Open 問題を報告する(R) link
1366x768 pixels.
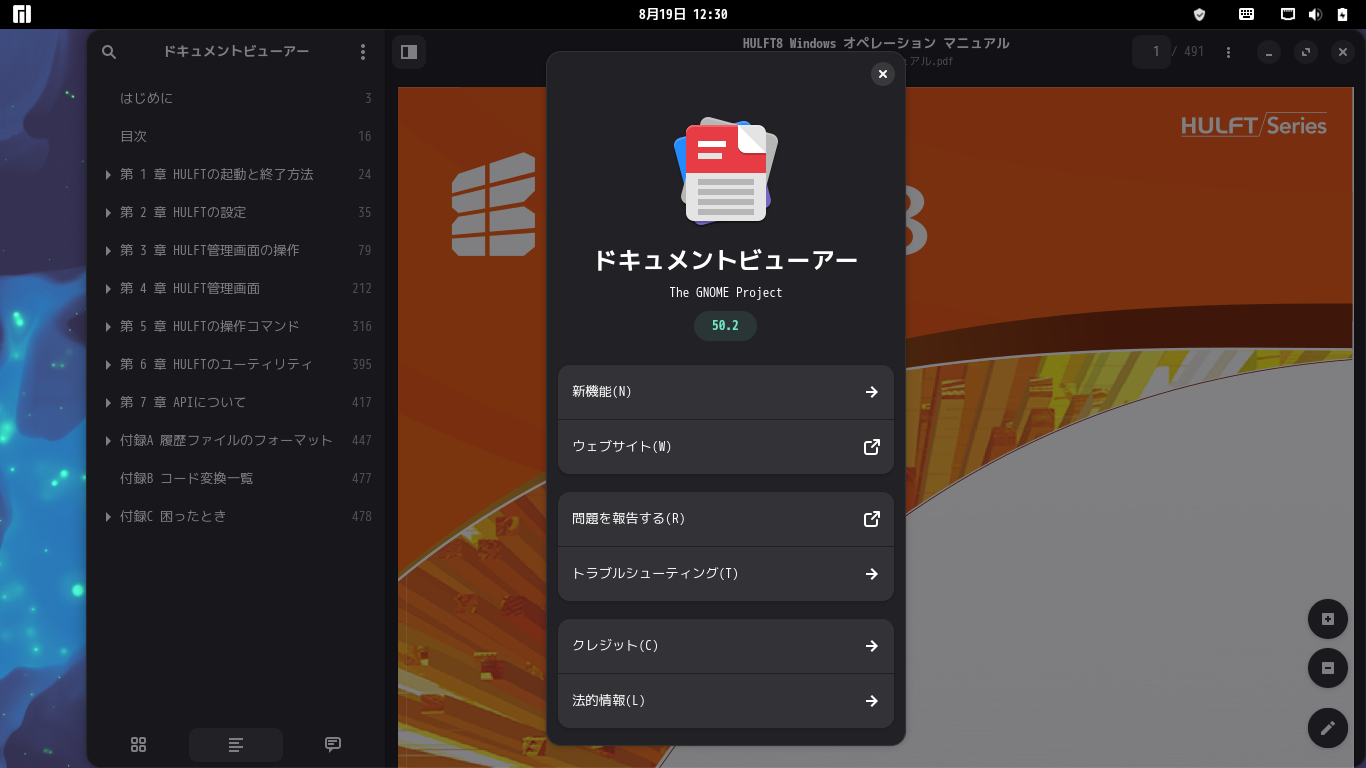(x=726, y=519)
